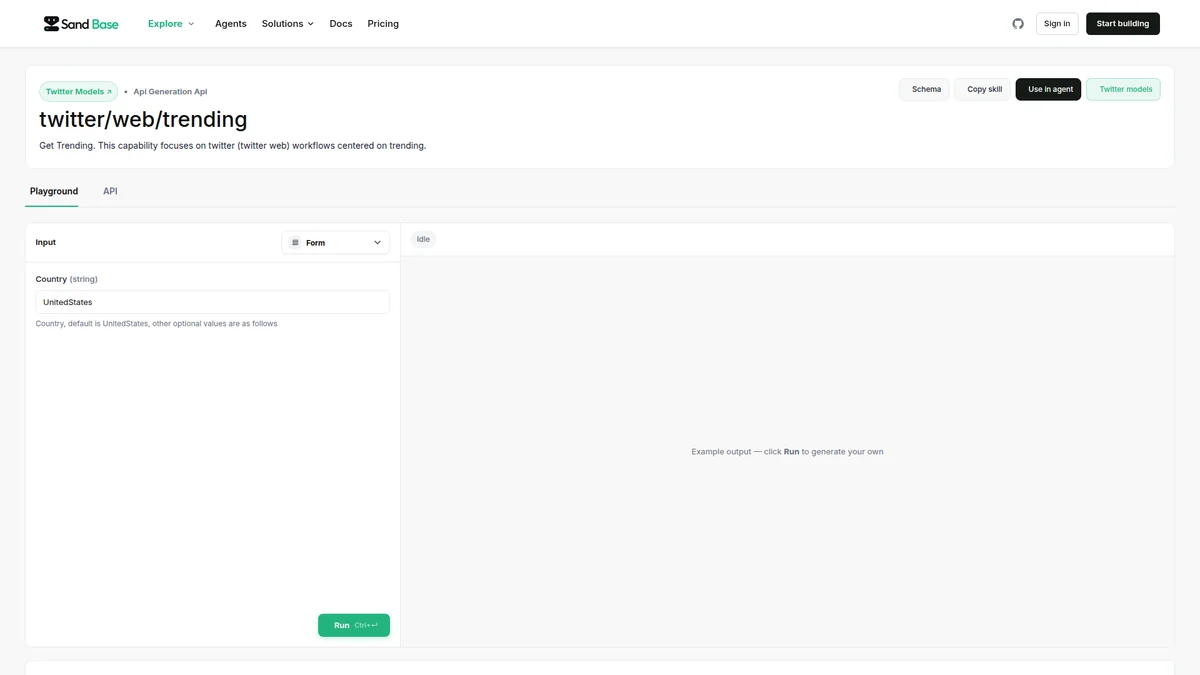The image size is (1200, 675).
Task: Open the Twitter Models tag link
Action: click(79, 91)
